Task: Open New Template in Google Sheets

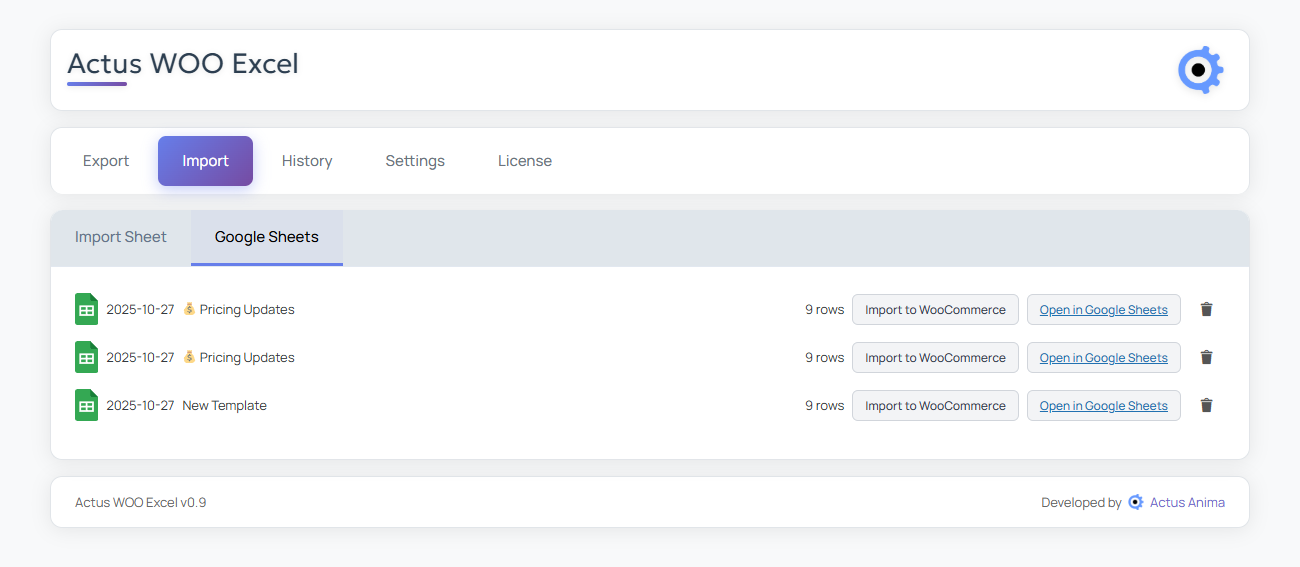Action: 1104,405
